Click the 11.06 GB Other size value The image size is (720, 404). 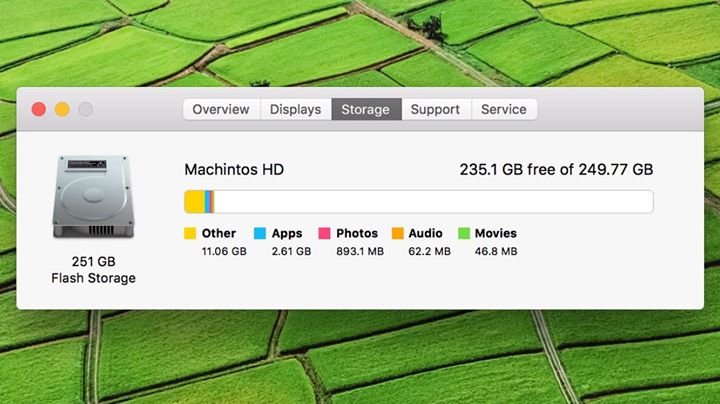(x=224, y=251)
